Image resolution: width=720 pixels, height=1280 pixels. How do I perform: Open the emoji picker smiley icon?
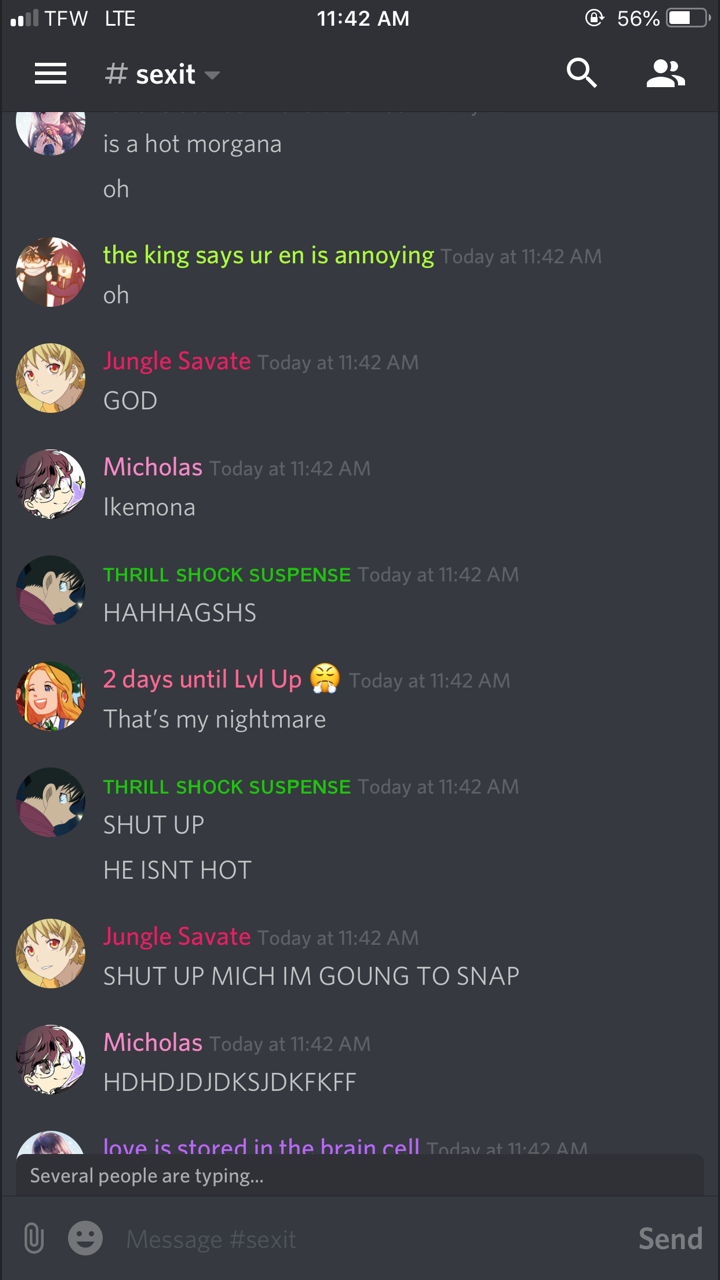(x=85, y=1239)
